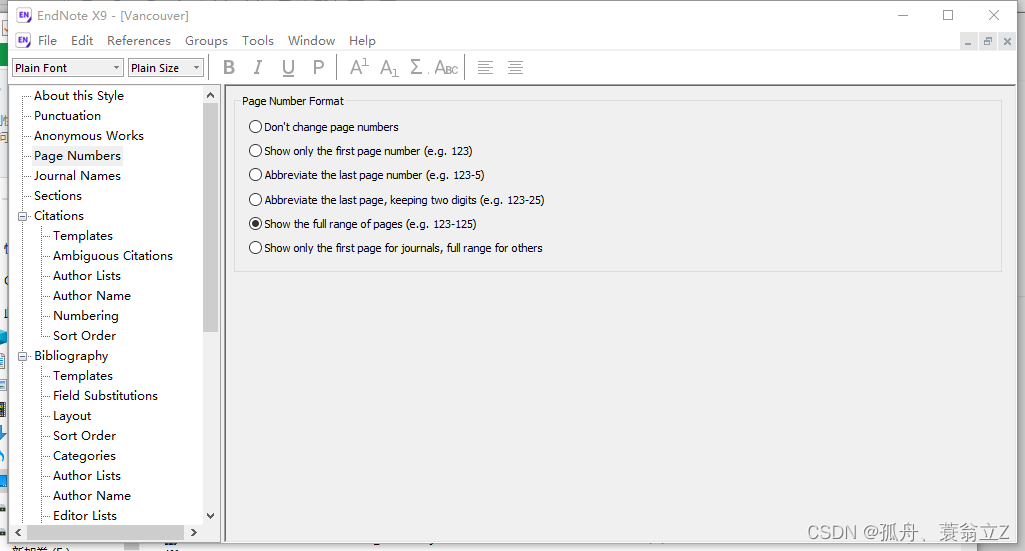Open Author Lists under Bibliography

tap(86, 476)
